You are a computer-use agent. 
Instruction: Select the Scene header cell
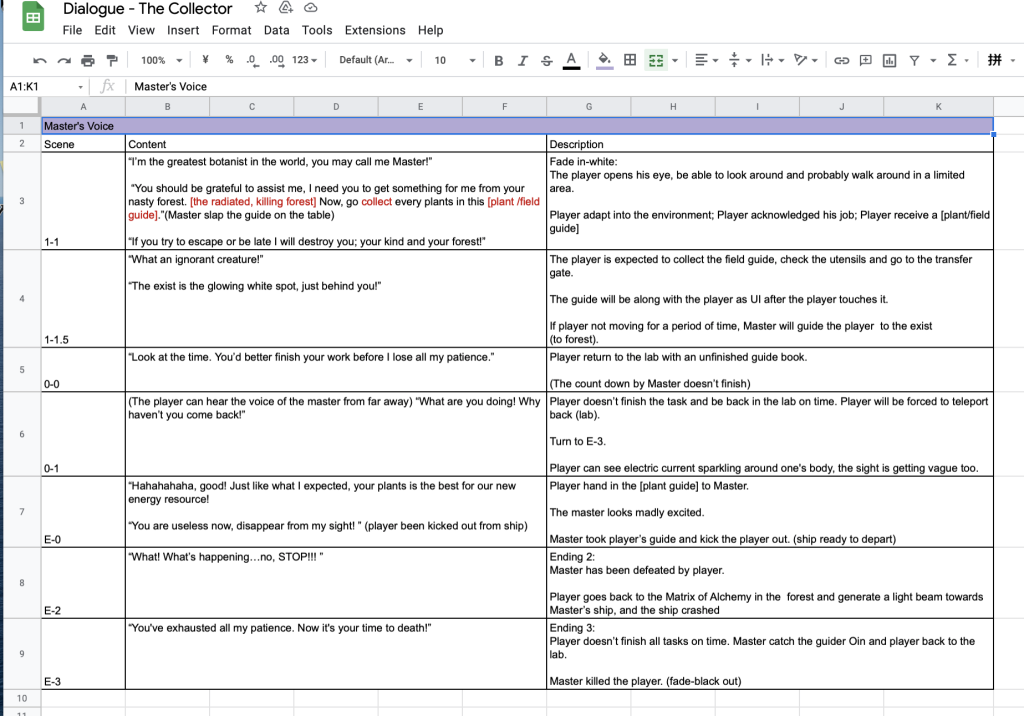tap(83, 144)
